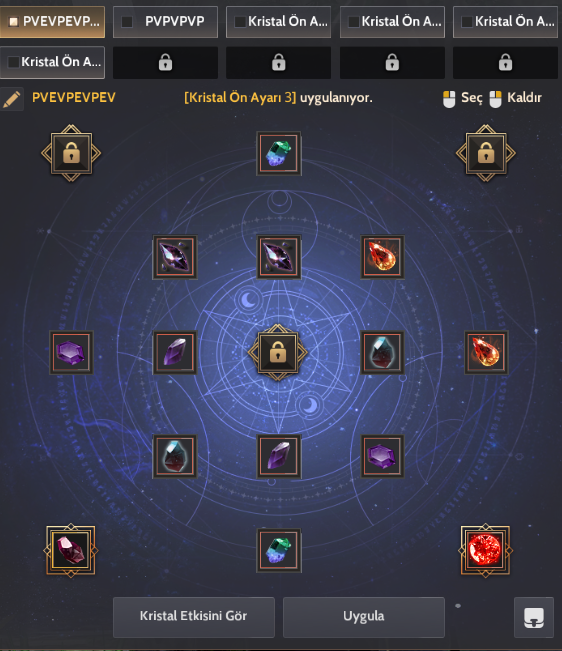This screenshot has height=651, width=562.
Task: Toggle the checked PVEVPEVP preset checkbox
Action: click(x=14, y=22)
